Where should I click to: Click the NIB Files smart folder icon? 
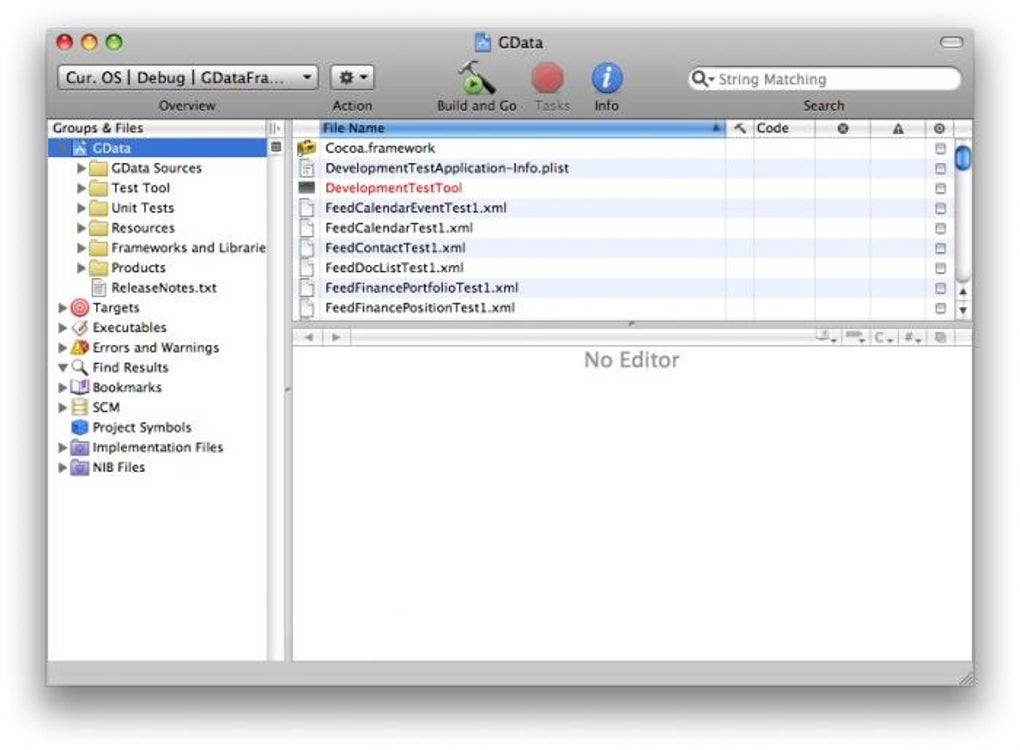click(x=79, y=468)
